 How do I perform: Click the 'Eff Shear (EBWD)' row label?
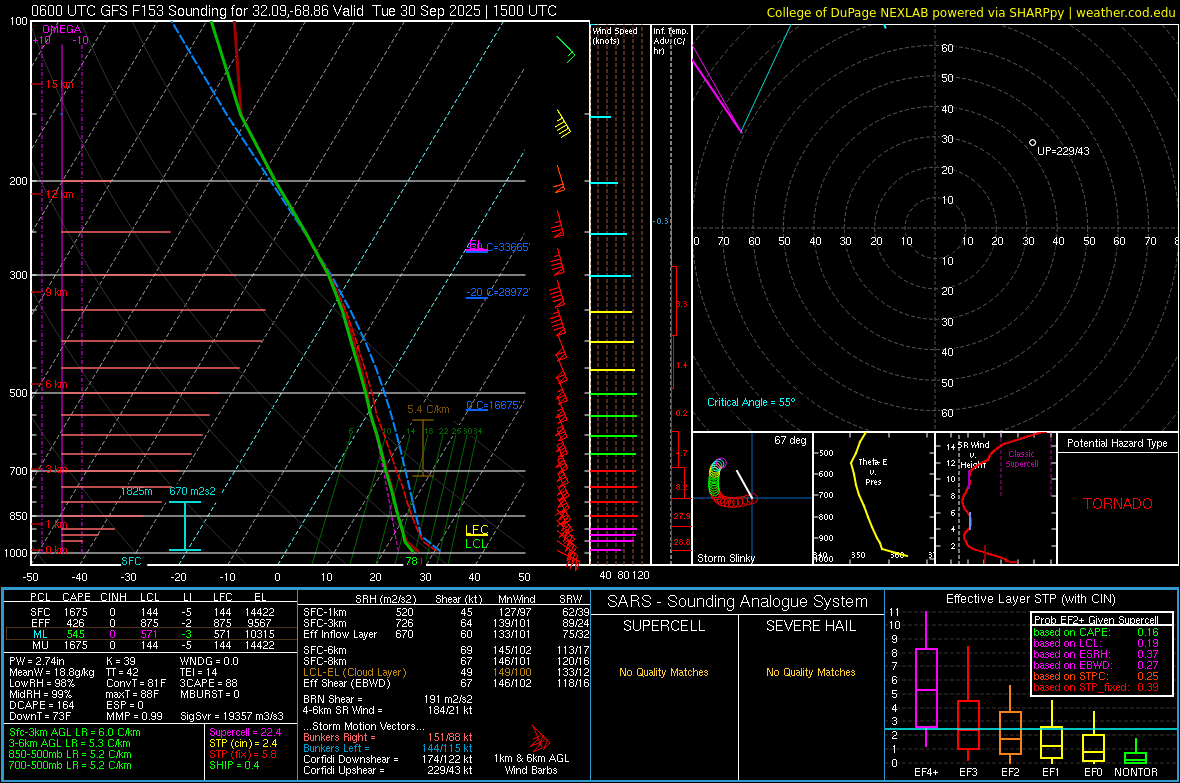(x=346, y=683)
